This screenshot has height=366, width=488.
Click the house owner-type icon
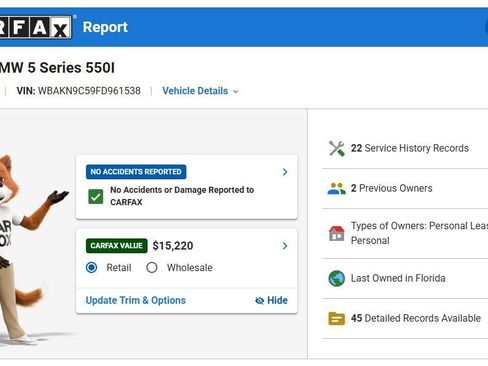(x=337, y=233)
